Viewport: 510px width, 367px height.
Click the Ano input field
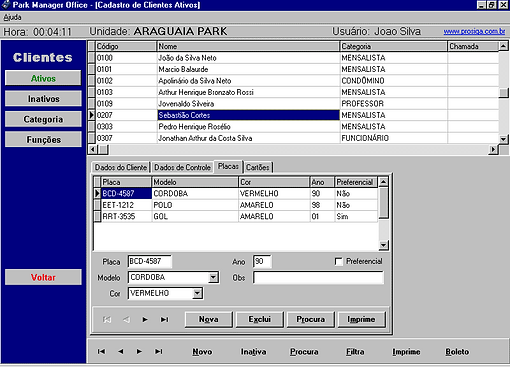point(262,261)
